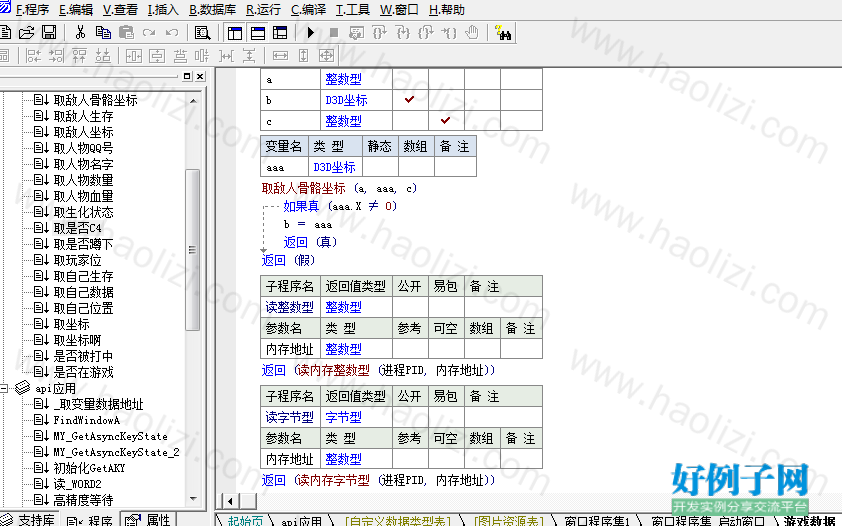Toggle 易包 cell for 读整数型 subroutine

tap(446, 307)
